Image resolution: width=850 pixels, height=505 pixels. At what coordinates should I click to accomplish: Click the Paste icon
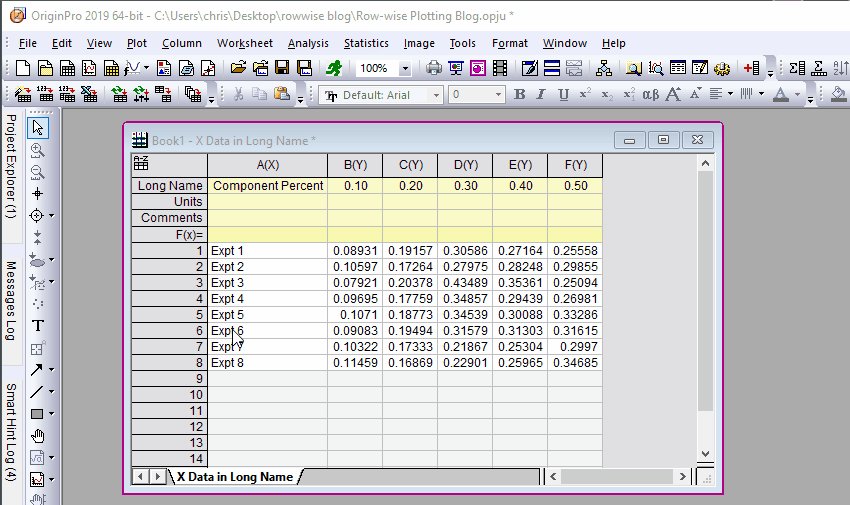pos(281,94)
